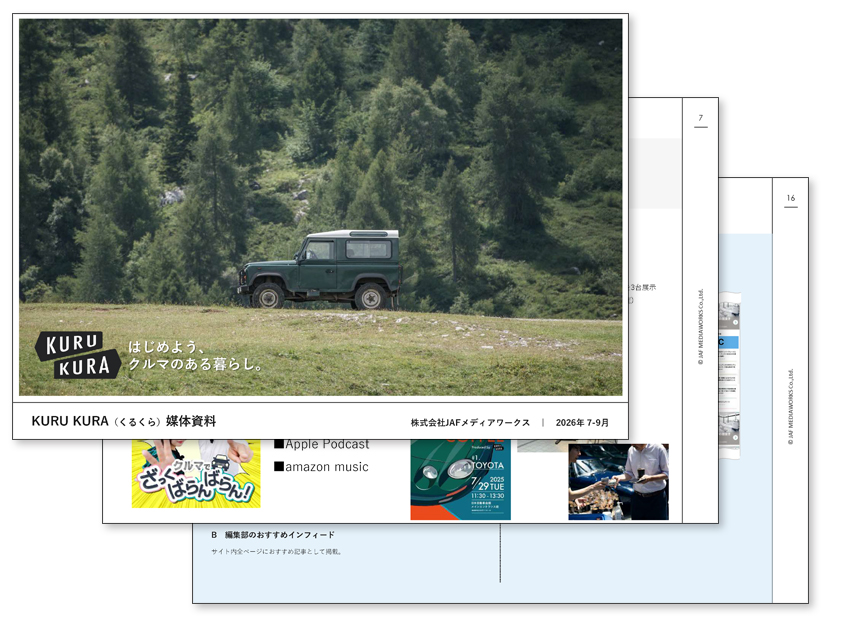Click the date text '2026年 7-9月'
This screenshot has height=620, width=850.
coord(582,423)
